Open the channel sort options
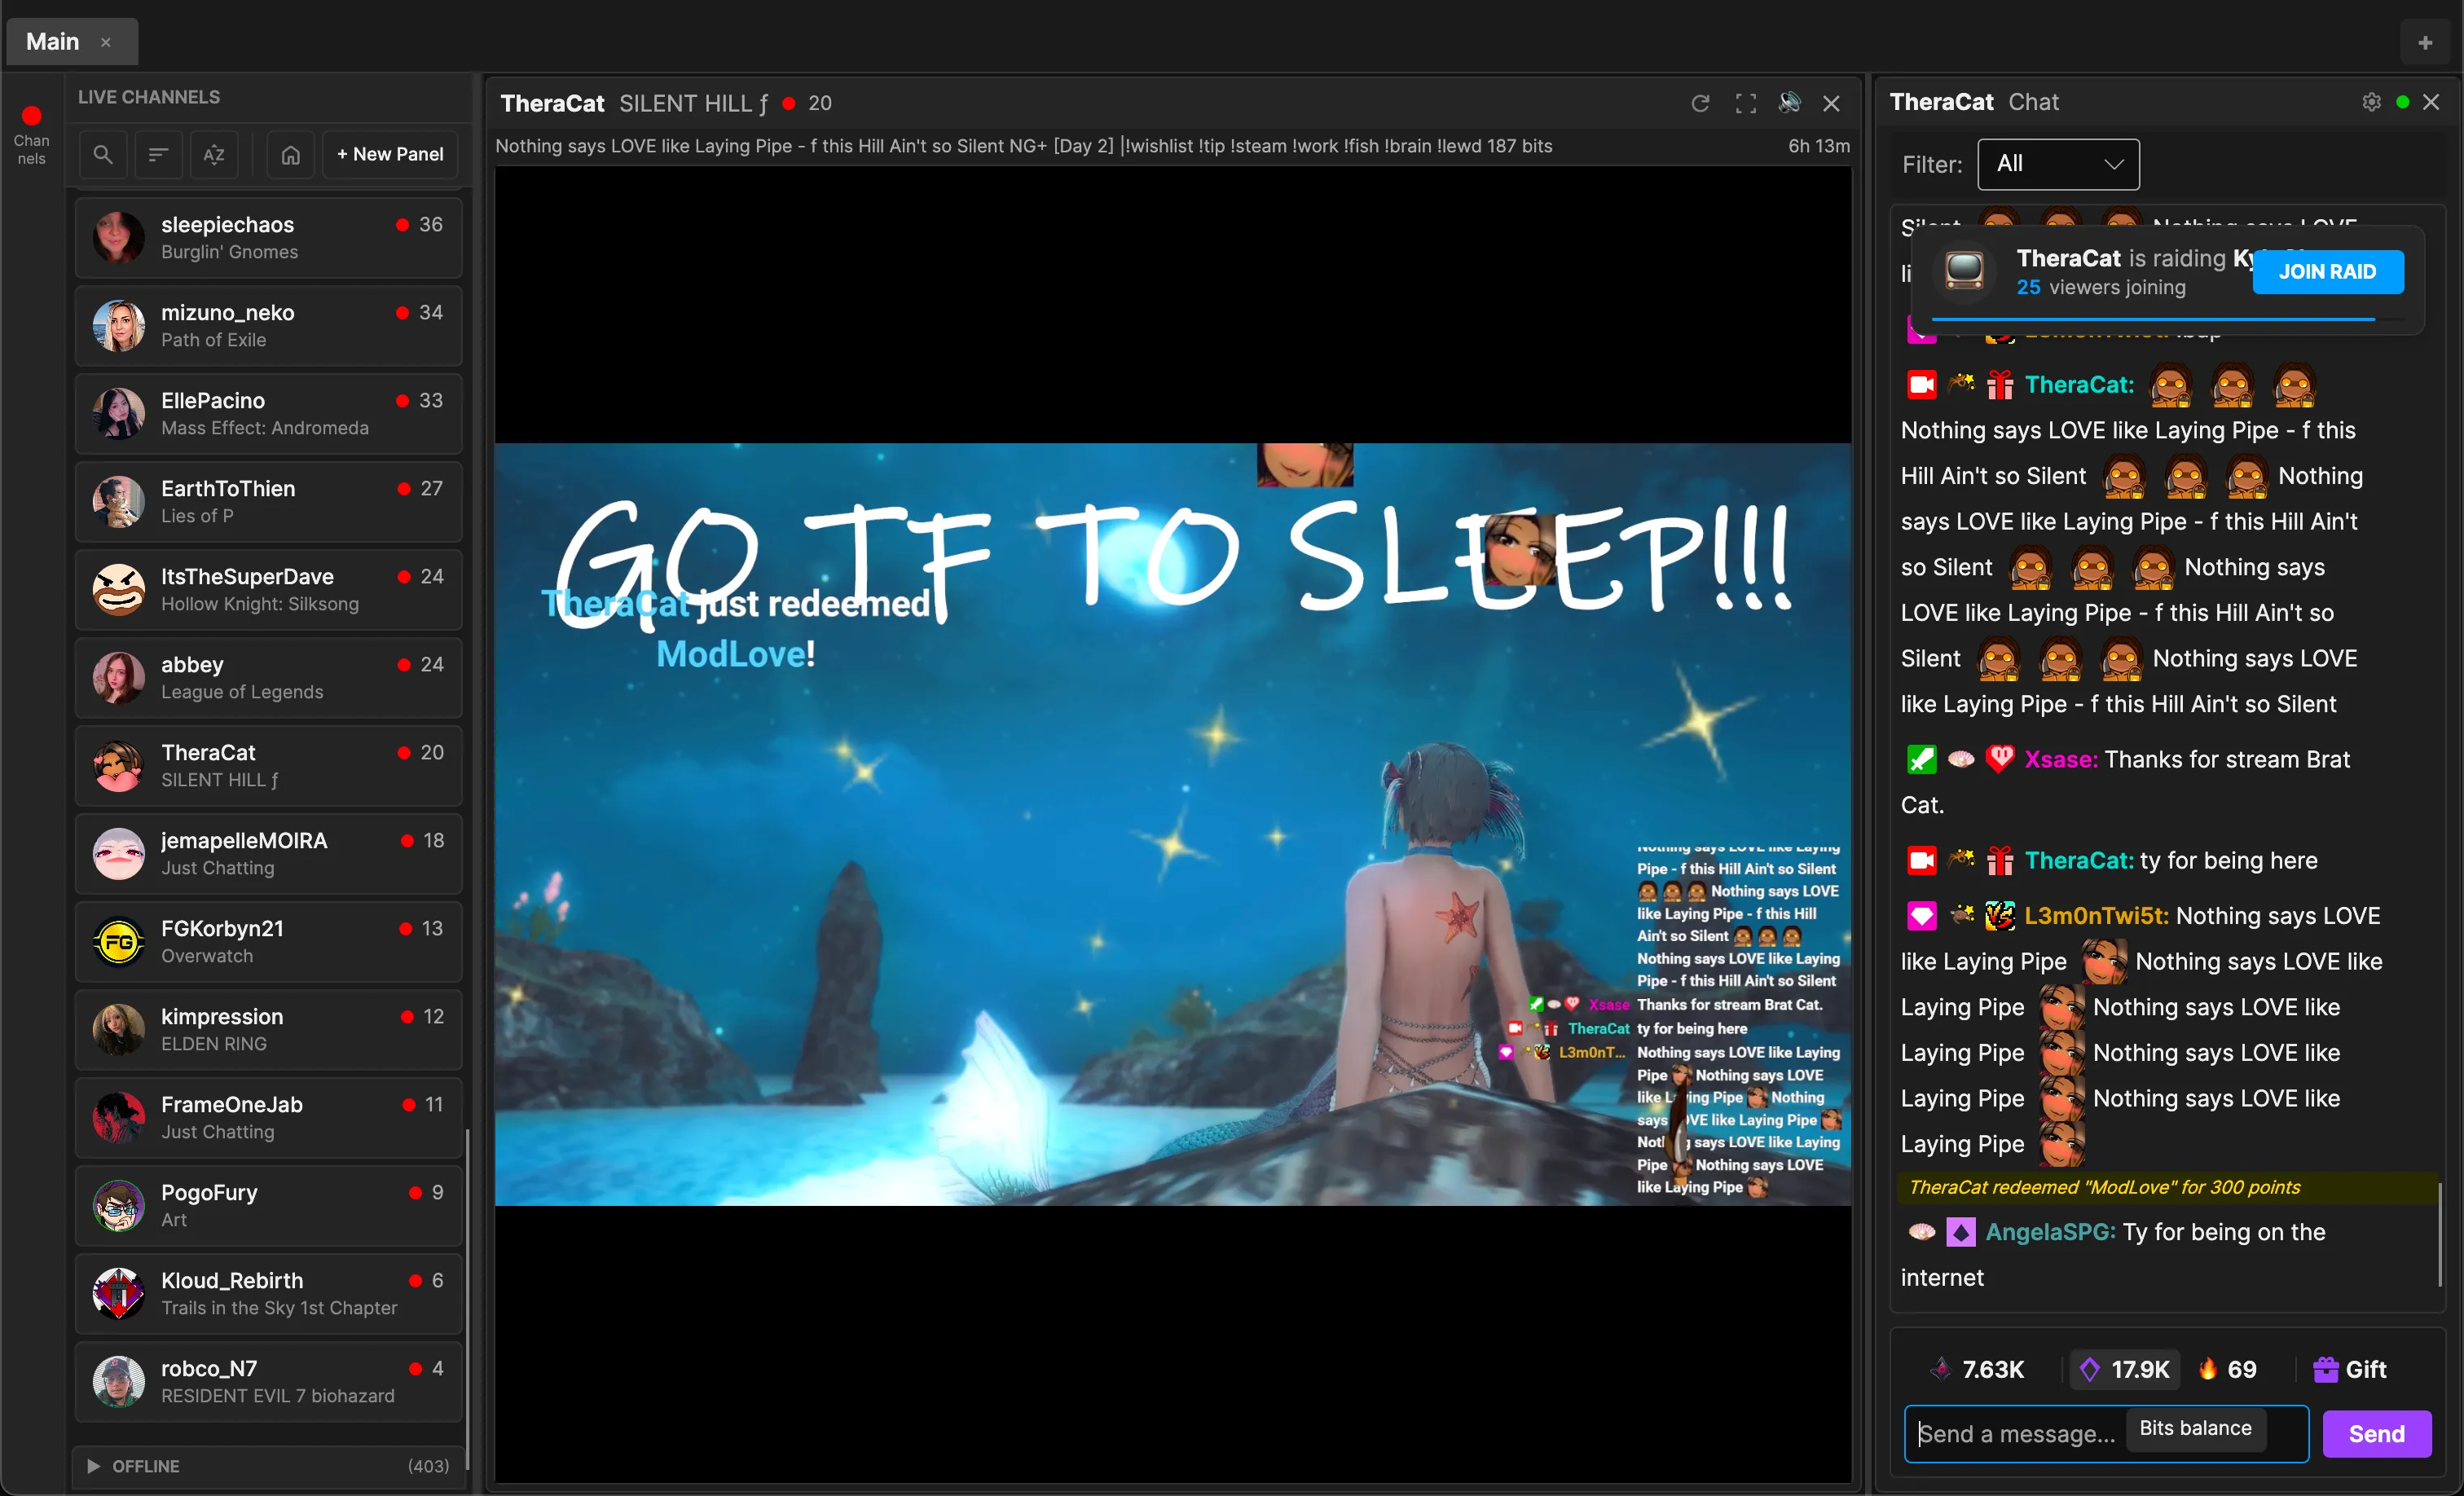This screenshot has width=2464, height=1496. point(158,154)
